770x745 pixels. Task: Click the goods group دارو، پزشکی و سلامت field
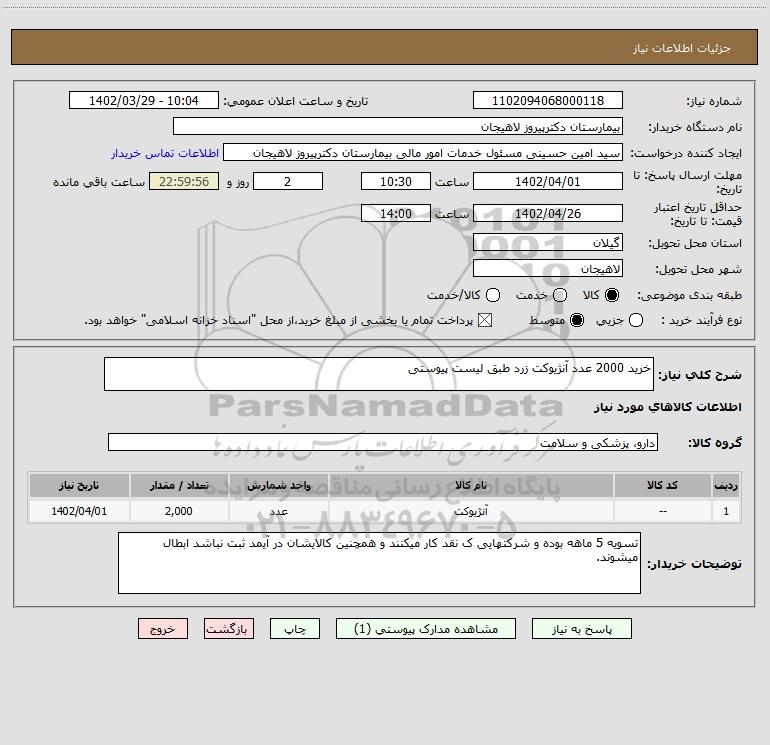click(x=383, y=442)
